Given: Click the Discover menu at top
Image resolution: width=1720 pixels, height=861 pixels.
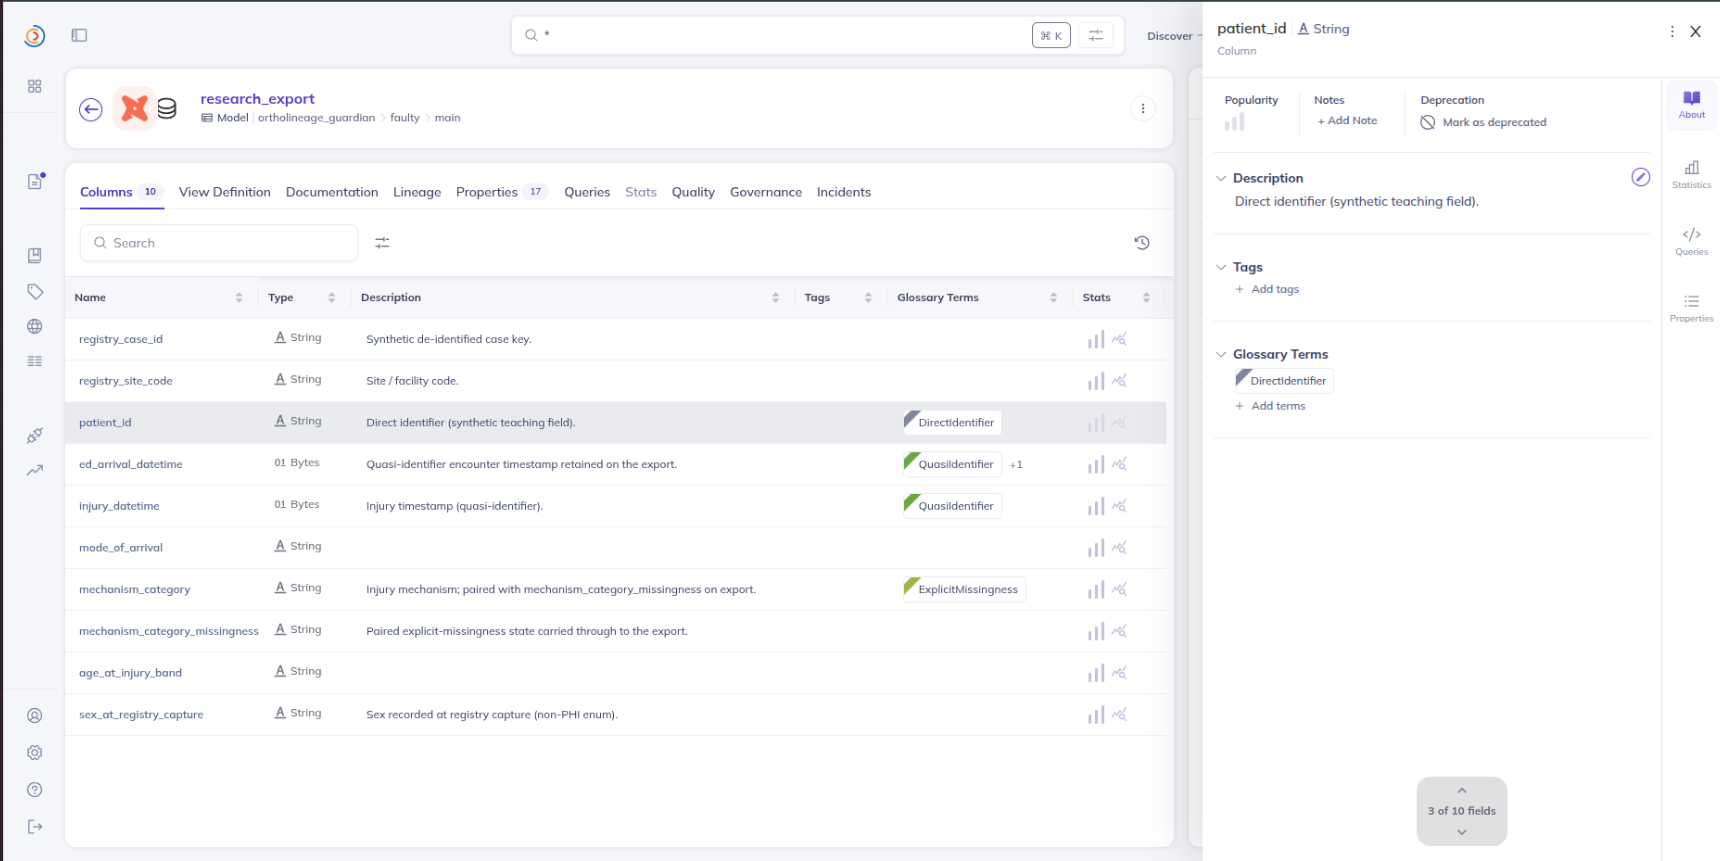Looking at the screenshot, I should click(1170, 36).
